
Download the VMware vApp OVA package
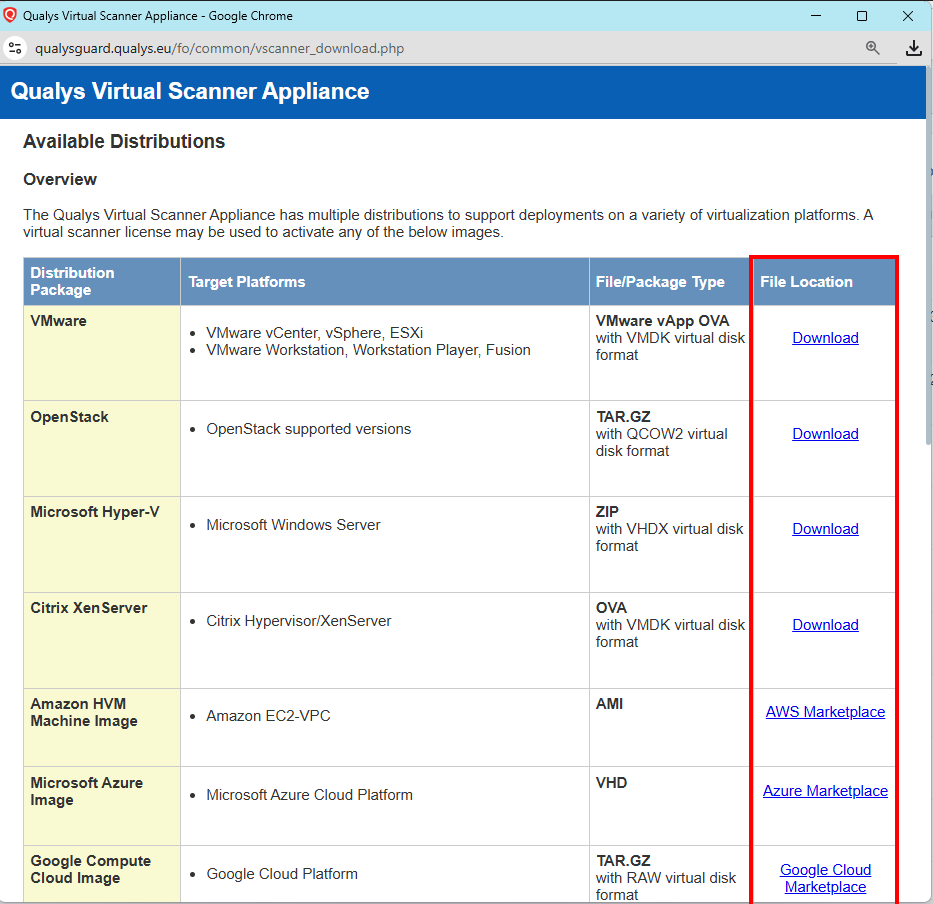point(825,337)
